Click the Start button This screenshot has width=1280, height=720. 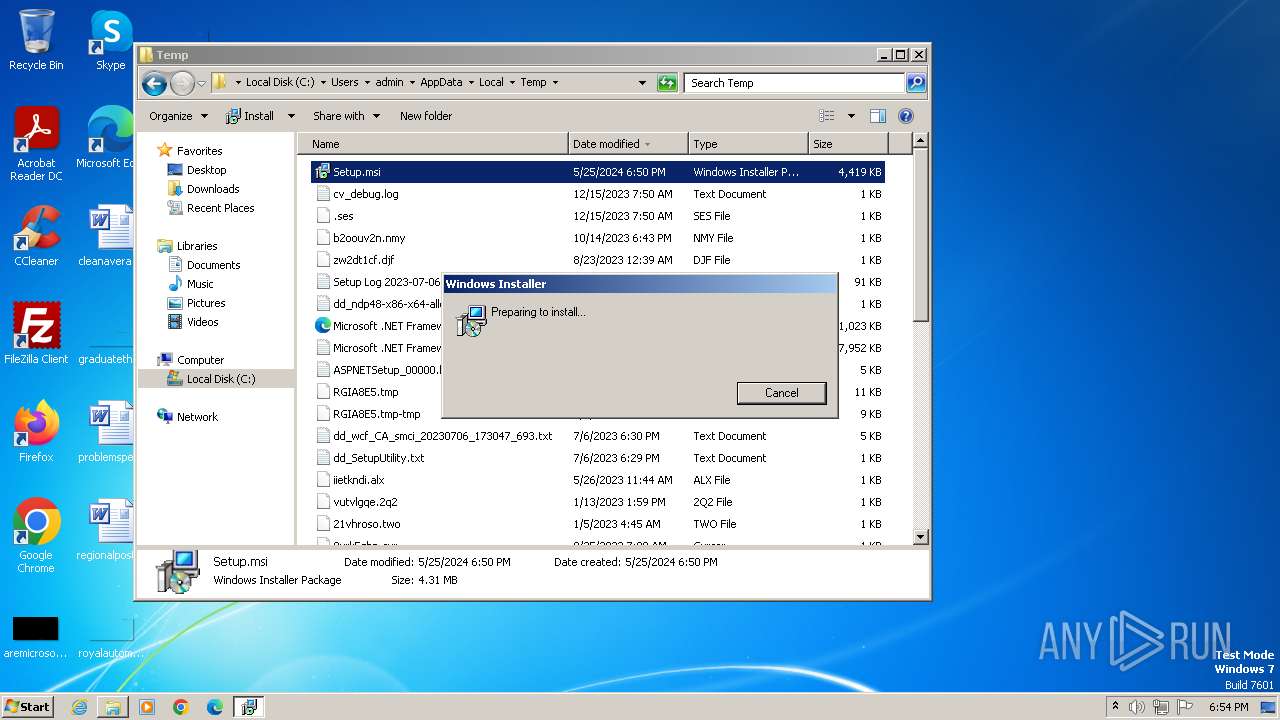pyautogui.click(x=28, y=706)
